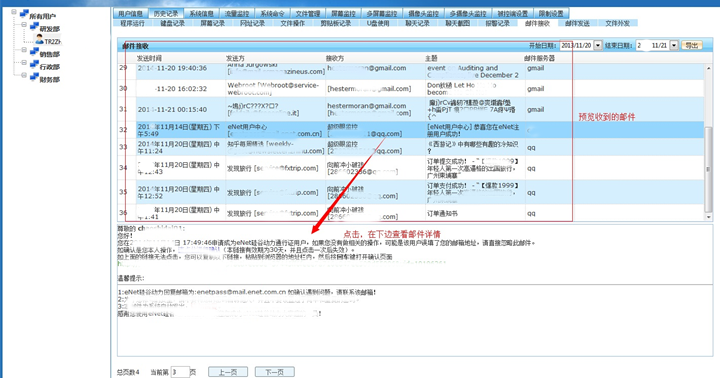Select the 文件操作 sub-tab
Image resolution: width=720 pixels, height=378 pixels.
pyautogui.click(x=292, y=23)
